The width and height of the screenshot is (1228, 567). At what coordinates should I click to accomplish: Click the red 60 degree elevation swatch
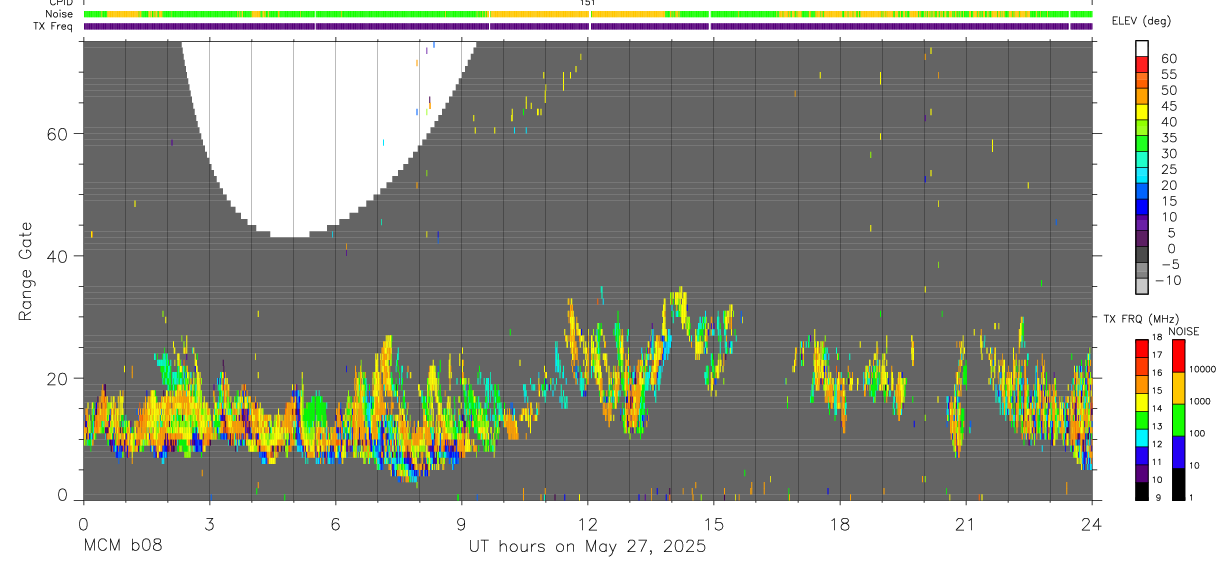(x=1142, y=66)
